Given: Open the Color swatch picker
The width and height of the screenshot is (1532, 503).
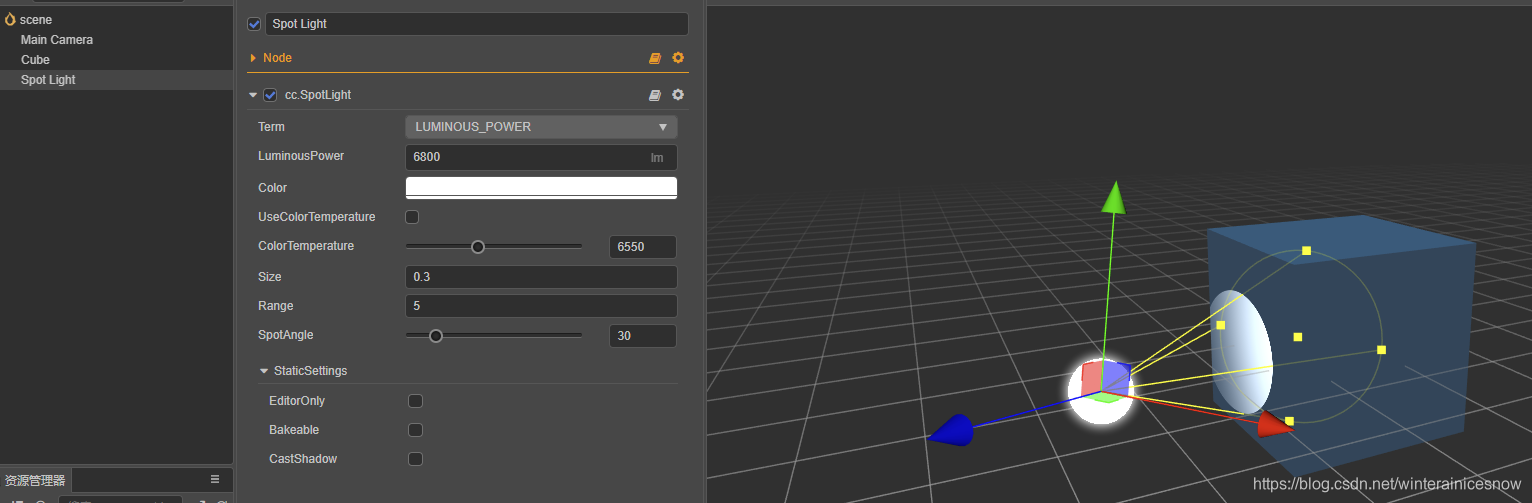Looking at the screenshot, I should 541,188.
